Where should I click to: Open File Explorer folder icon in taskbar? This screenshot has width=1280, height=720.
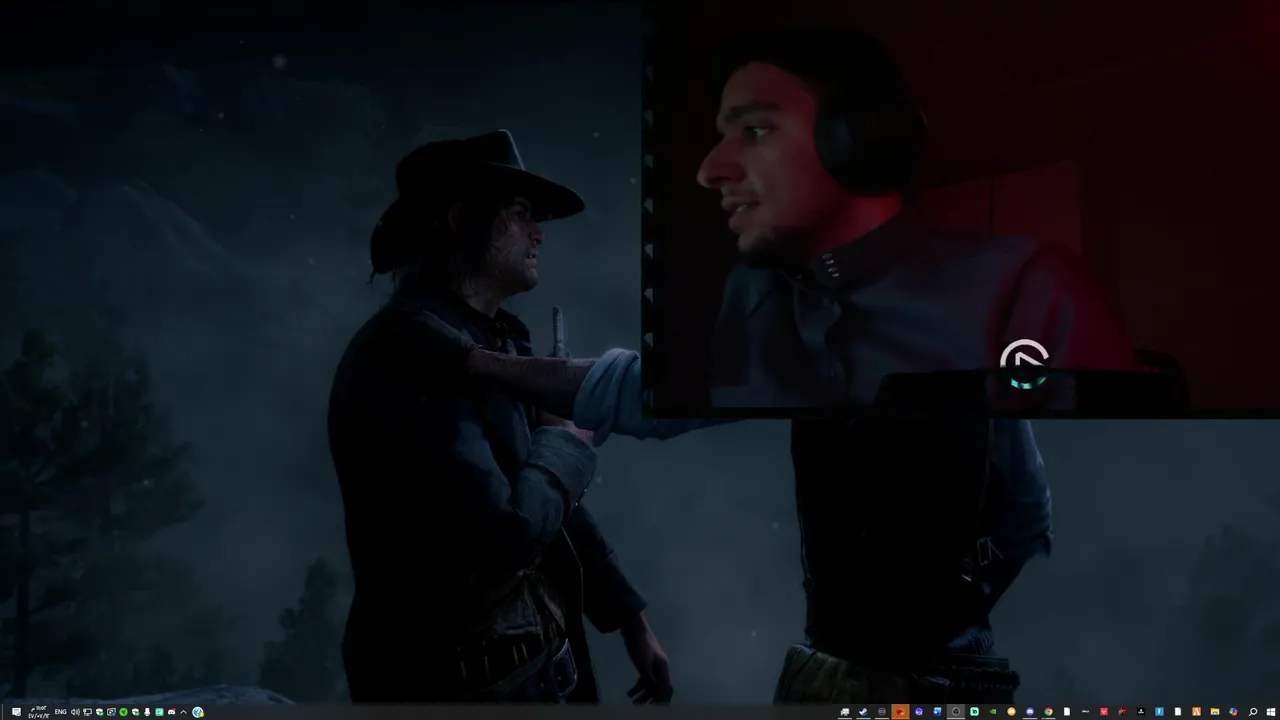click(x=1215, y=712)
